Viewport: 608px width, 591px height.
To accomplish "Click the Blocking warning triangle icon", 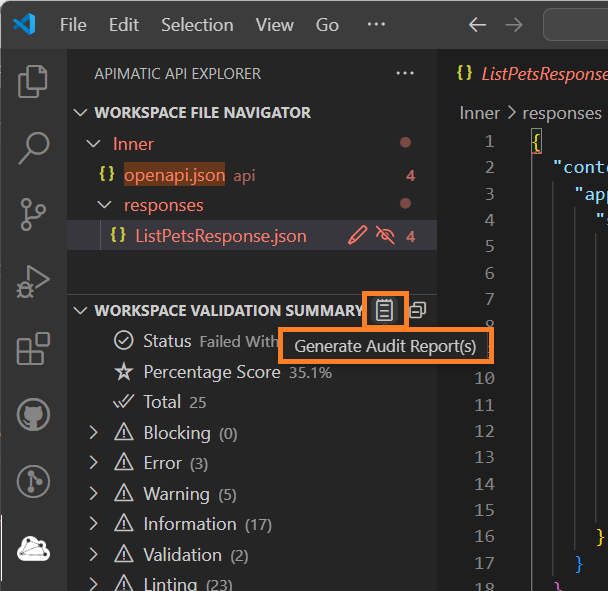I will pyautogui.click(x=124, y=432).
